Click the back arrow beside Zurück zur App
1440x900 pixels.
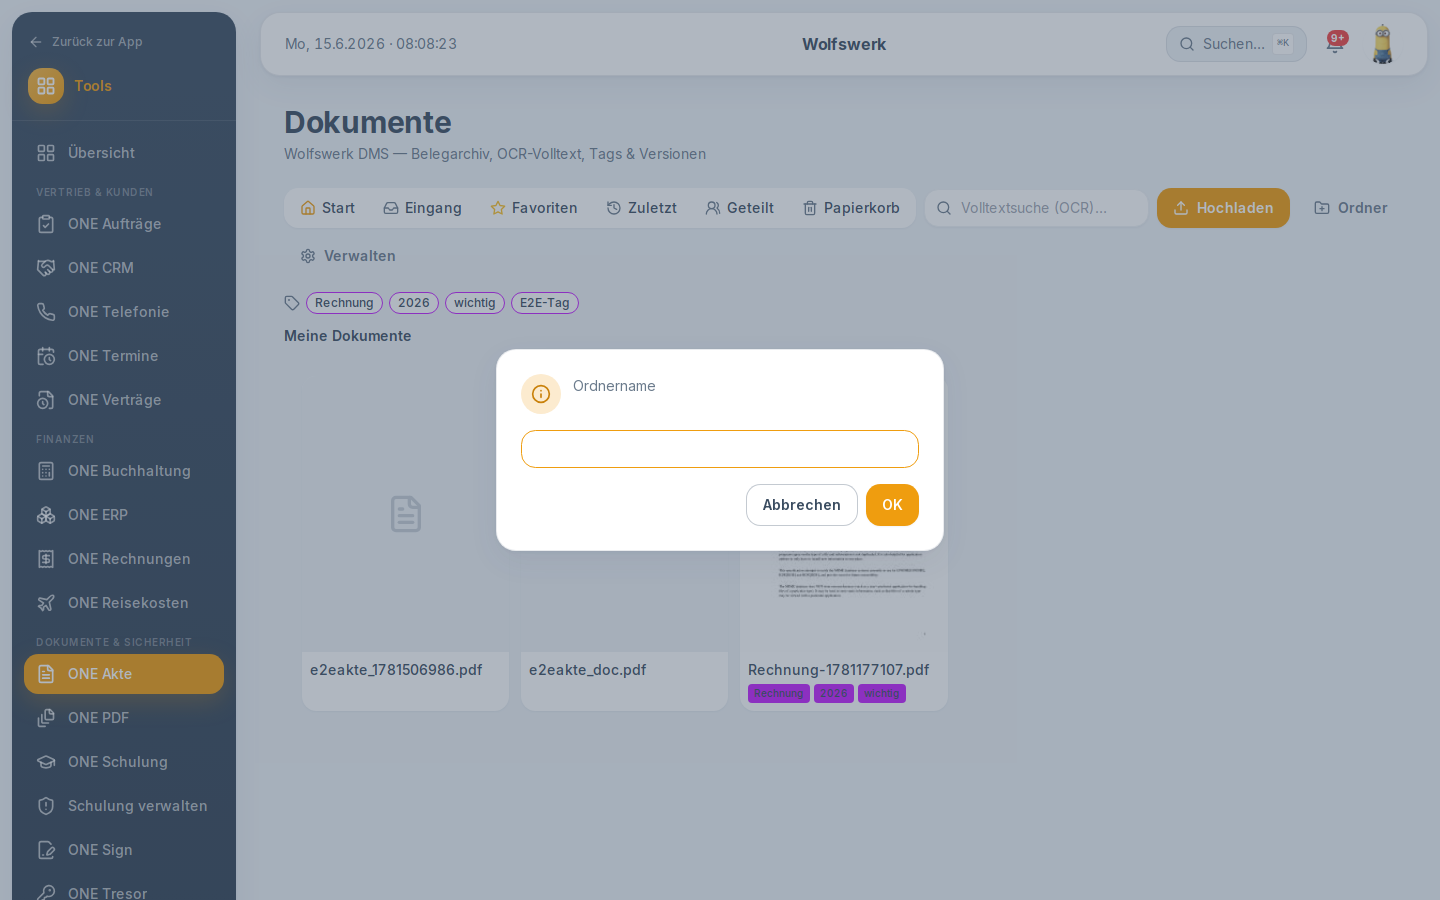36,42
